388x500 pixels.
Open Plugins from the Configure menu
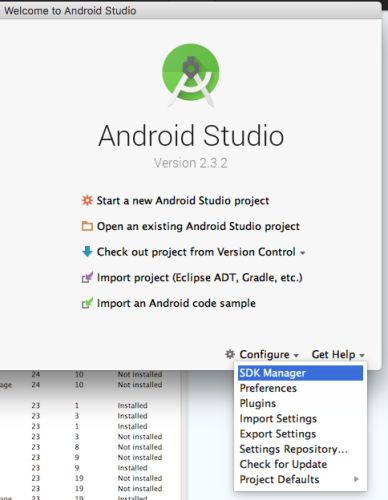tap(300, 403)
